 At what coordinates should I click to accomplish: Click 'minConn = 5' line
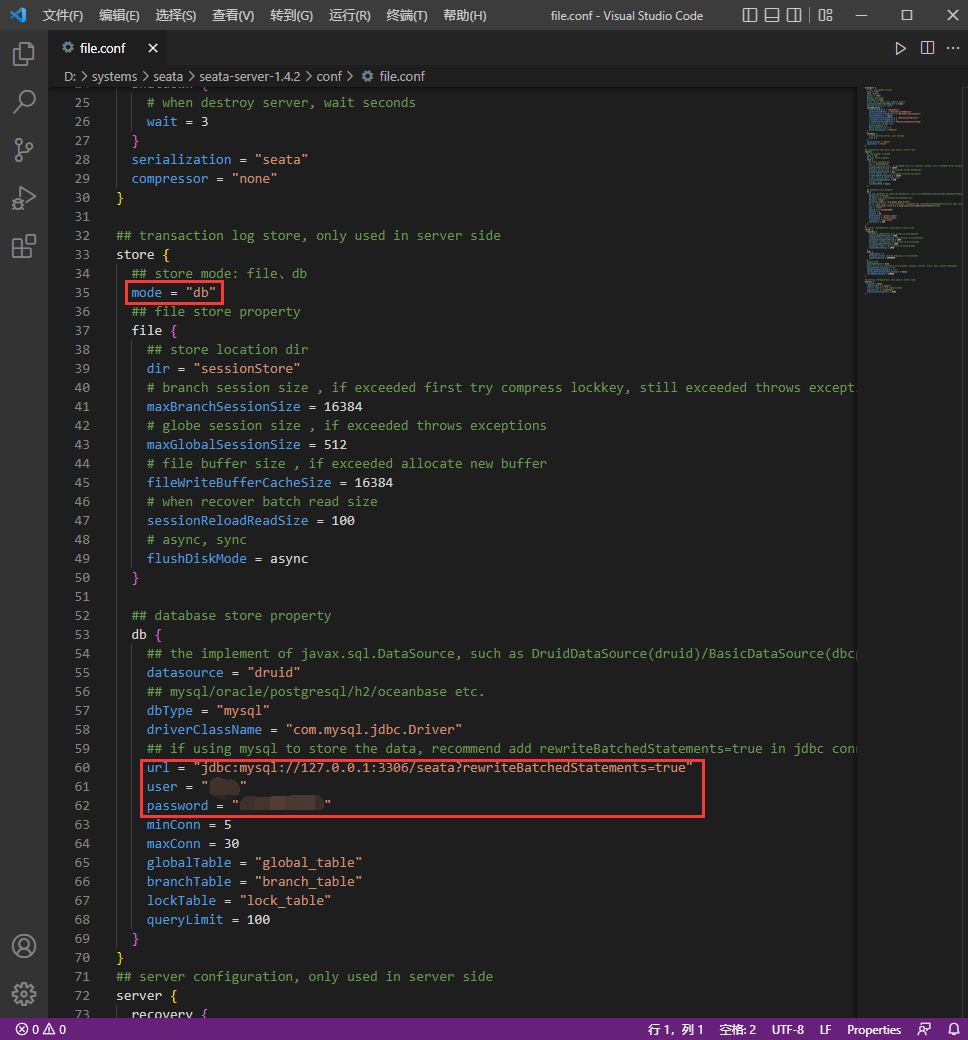click(189, 824)
